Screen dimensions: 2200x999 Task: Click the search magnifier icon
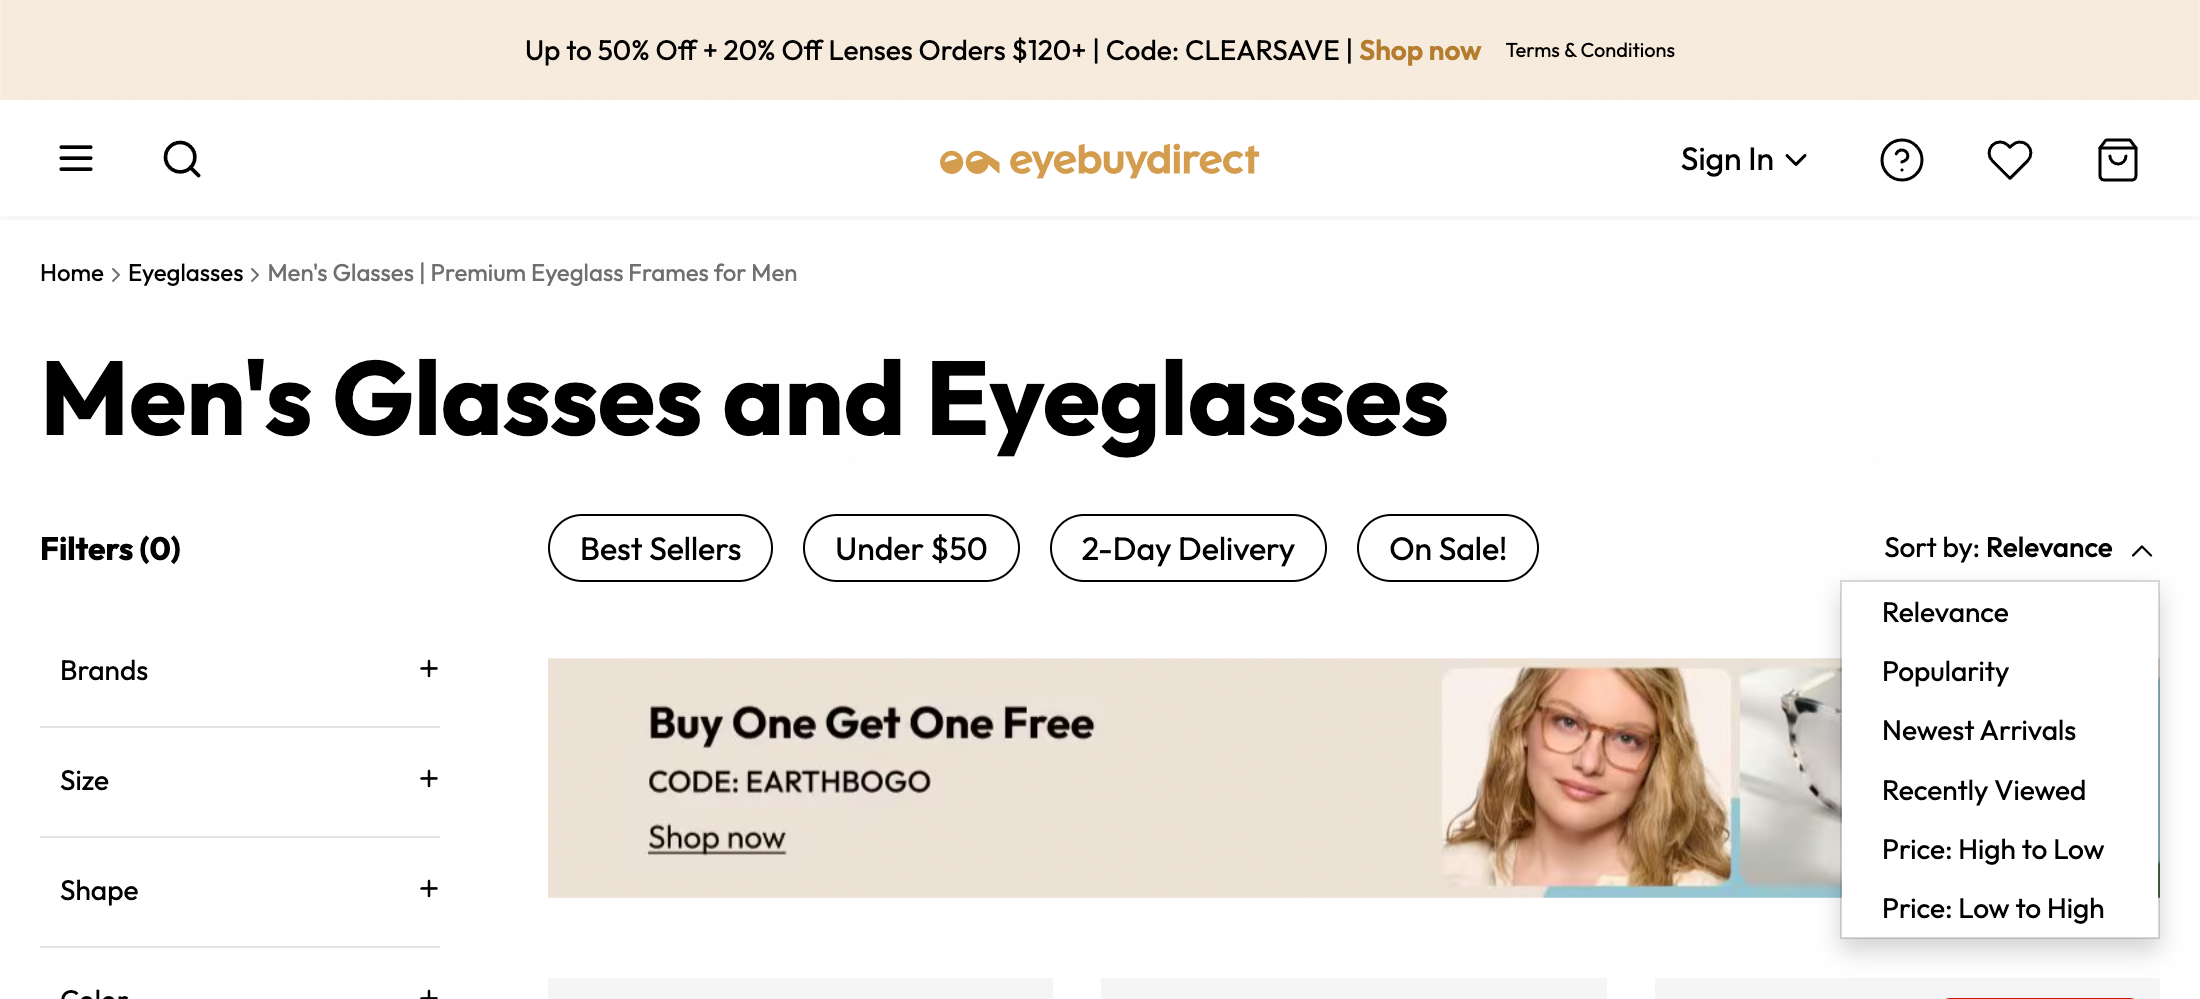[x=182, y=159]
